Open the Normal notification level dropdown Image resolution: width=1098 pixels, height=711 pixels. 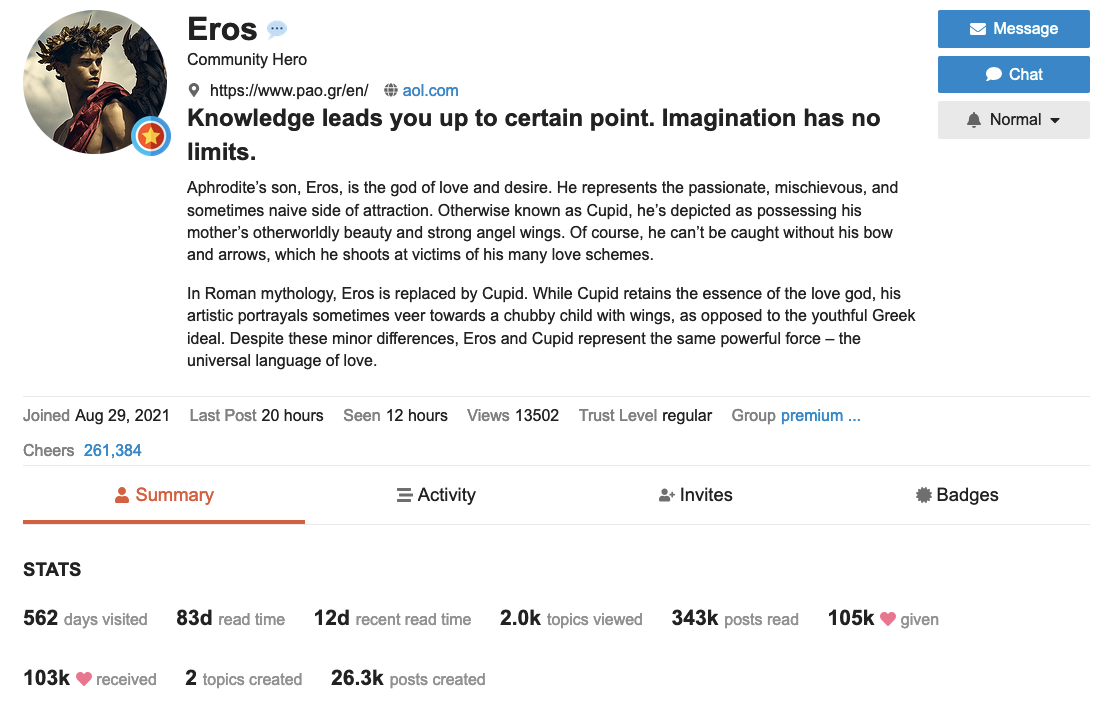1013,120
